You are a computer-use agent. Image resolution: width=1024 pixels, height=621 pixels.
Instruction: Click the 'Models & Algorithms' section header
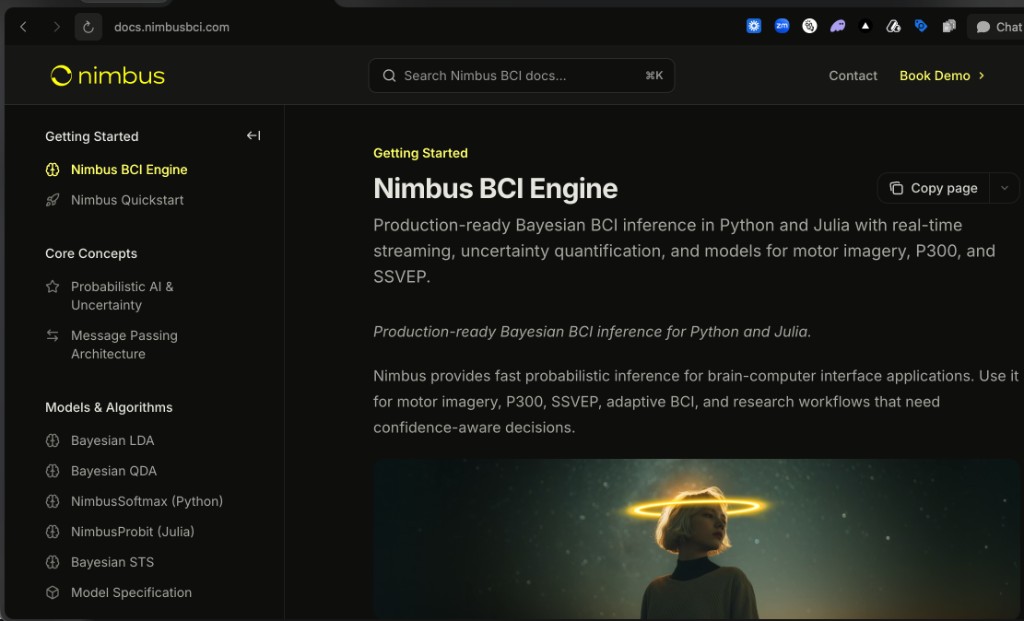108,407
